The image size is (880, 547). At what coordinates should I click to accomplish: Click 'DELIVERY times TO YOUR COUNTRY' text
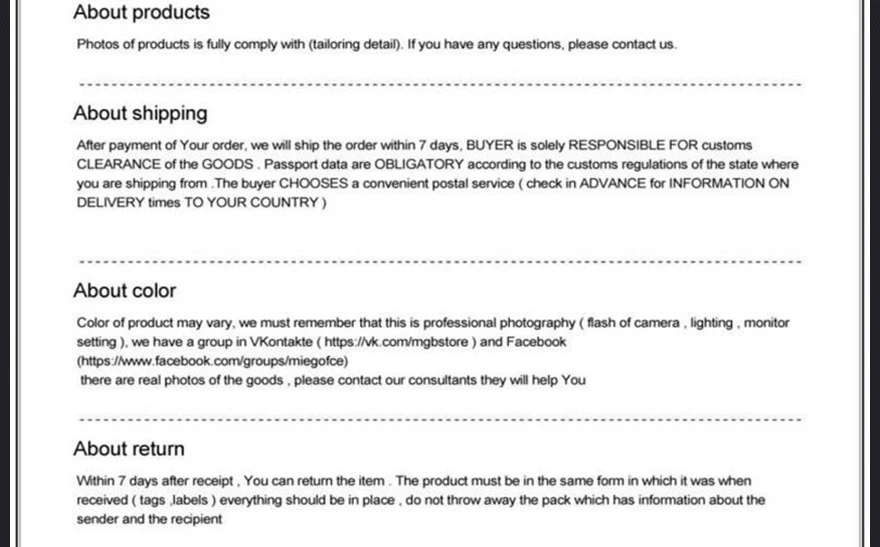coord(198,203)
